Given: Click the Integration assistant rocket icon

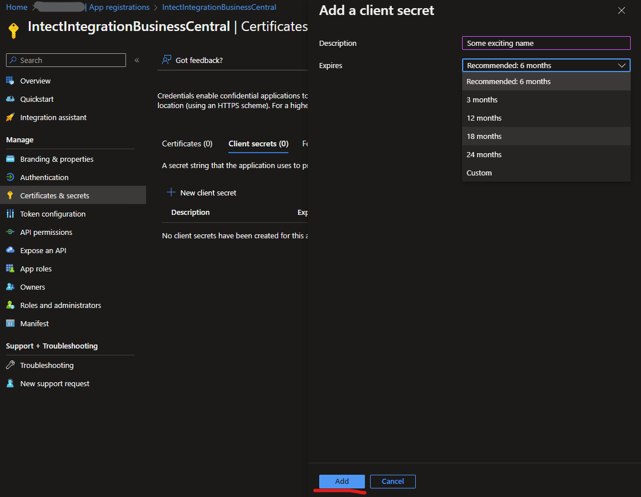Looking at the screenshot, I should 10,117.
